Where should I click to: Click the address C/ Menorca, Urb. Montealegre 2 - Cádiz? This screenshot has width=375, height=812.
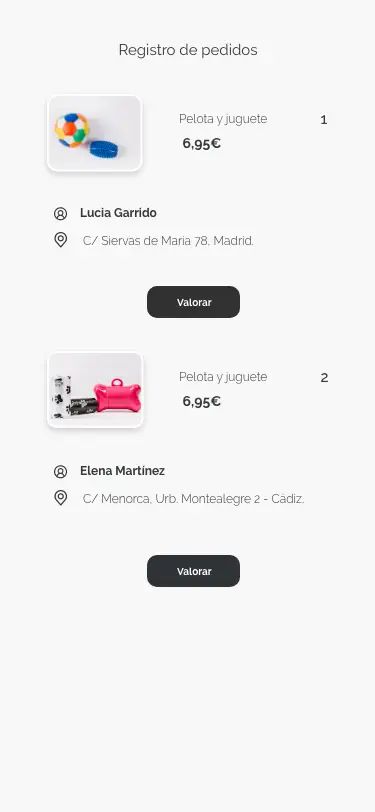pyautogui.click(x=194, y=499)
